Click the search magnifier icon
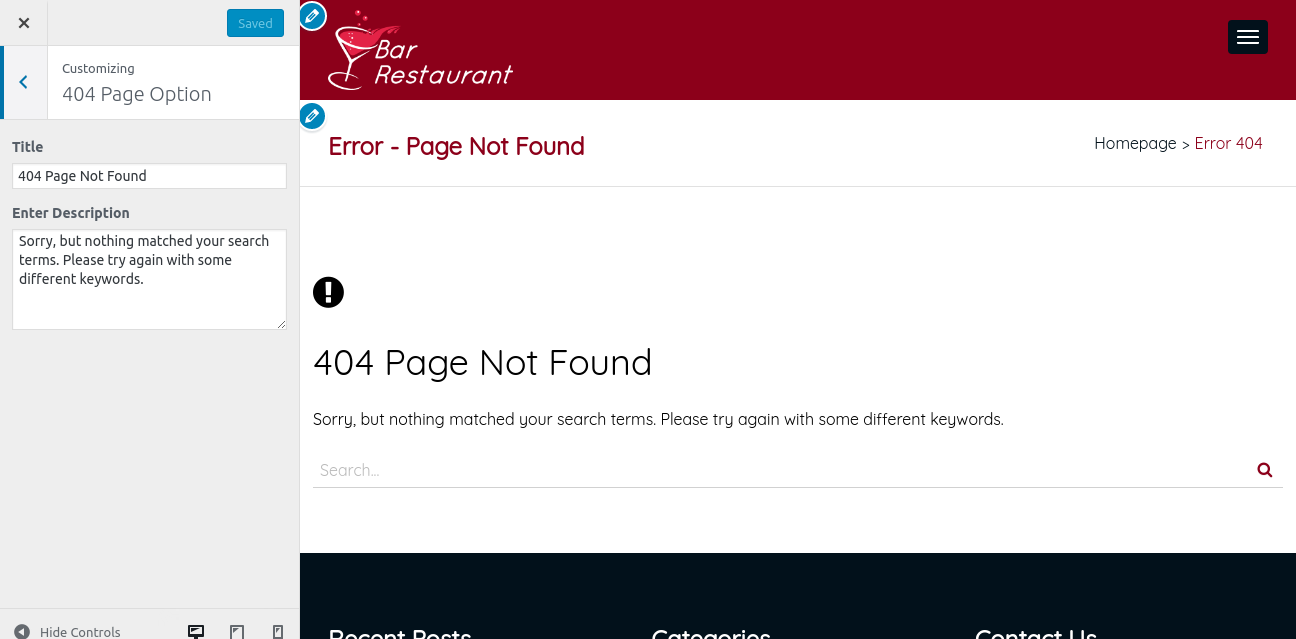 (1265, 470)
